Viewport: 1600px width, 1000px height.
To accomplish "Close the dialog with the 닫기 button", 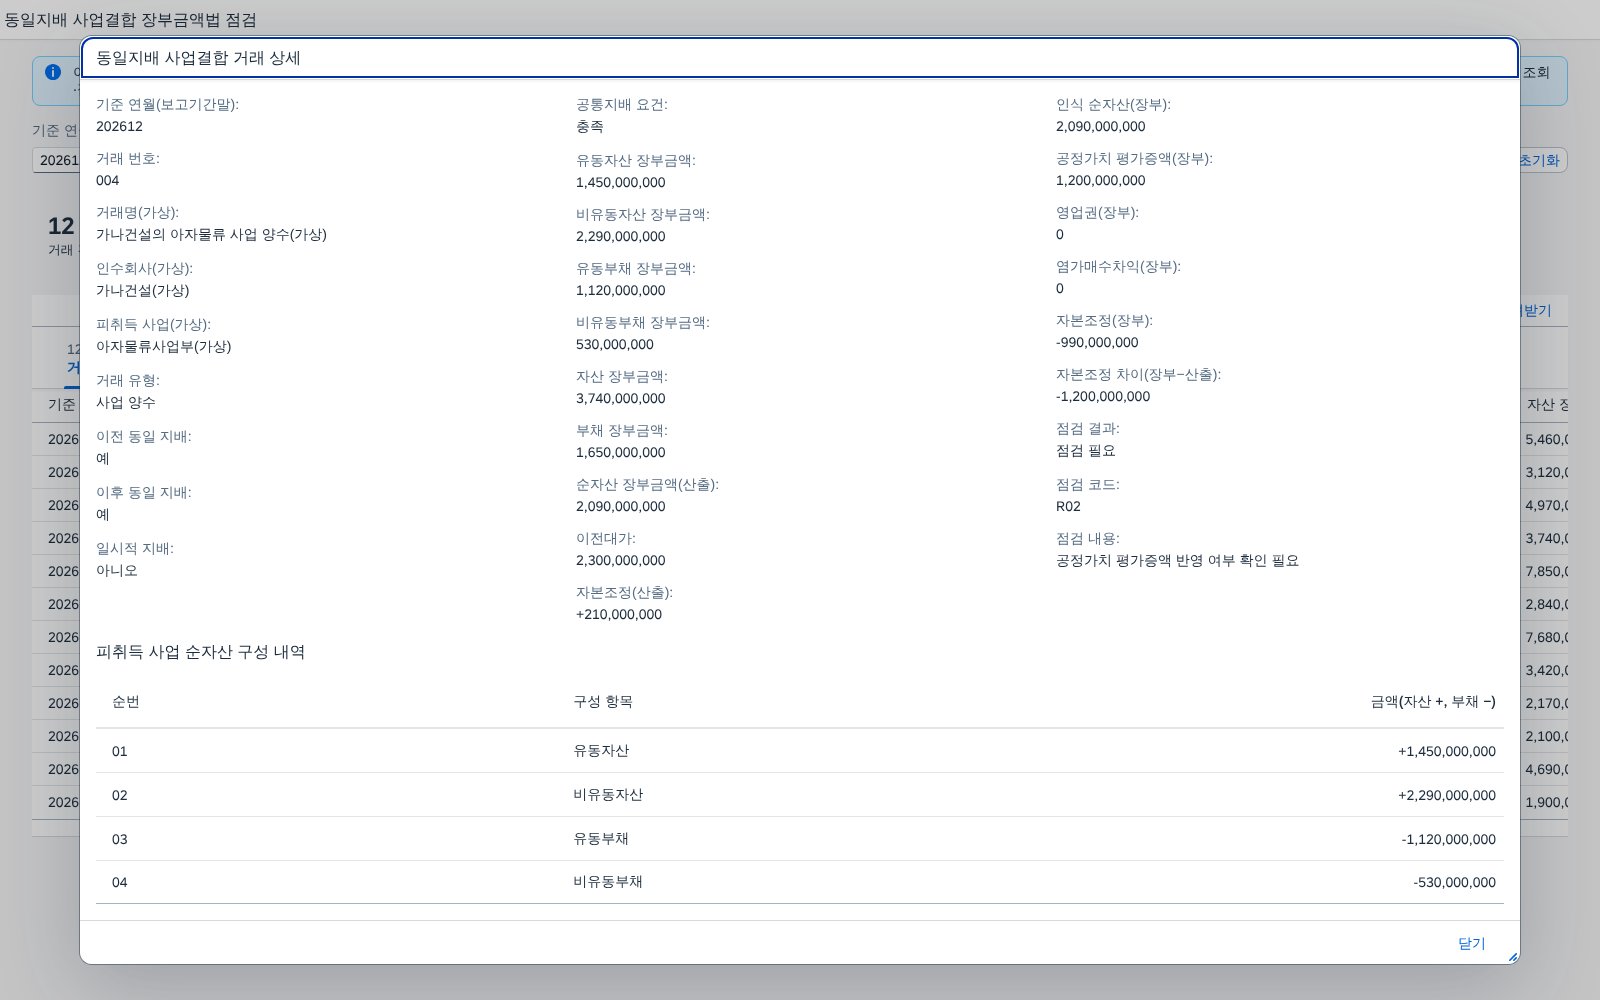I will pyautogui.click(x=1471, y=943).
